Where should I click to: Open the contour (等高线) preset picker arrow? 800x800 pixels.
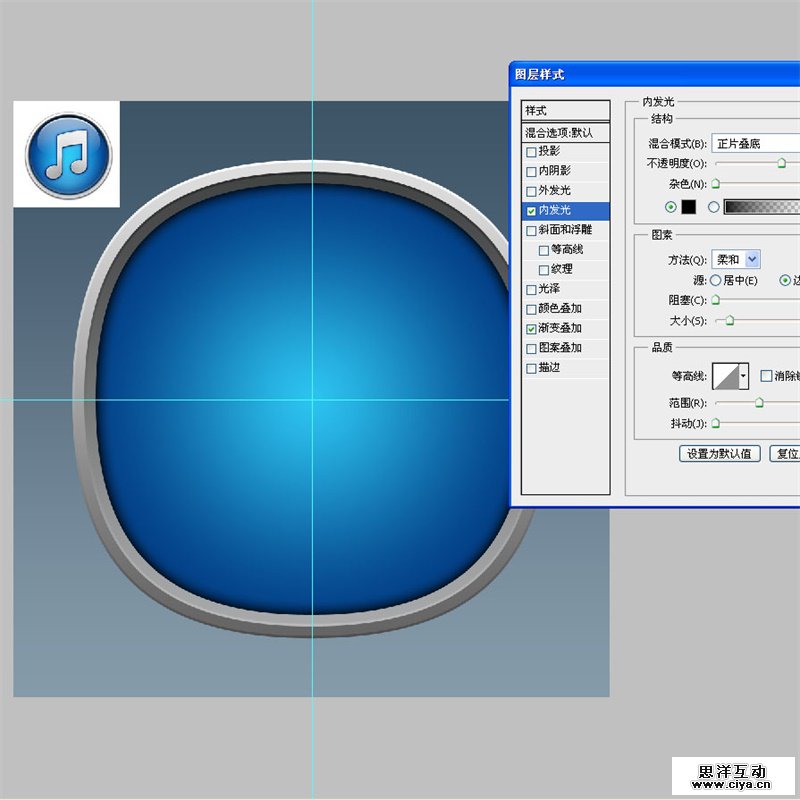[744, 377]
